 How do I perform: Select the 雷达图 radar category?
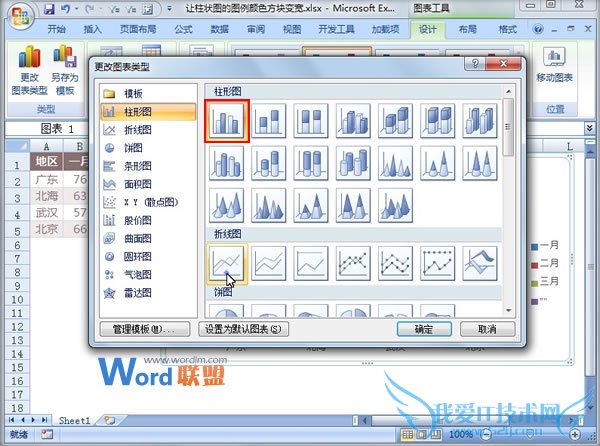(x=148, y=293)
